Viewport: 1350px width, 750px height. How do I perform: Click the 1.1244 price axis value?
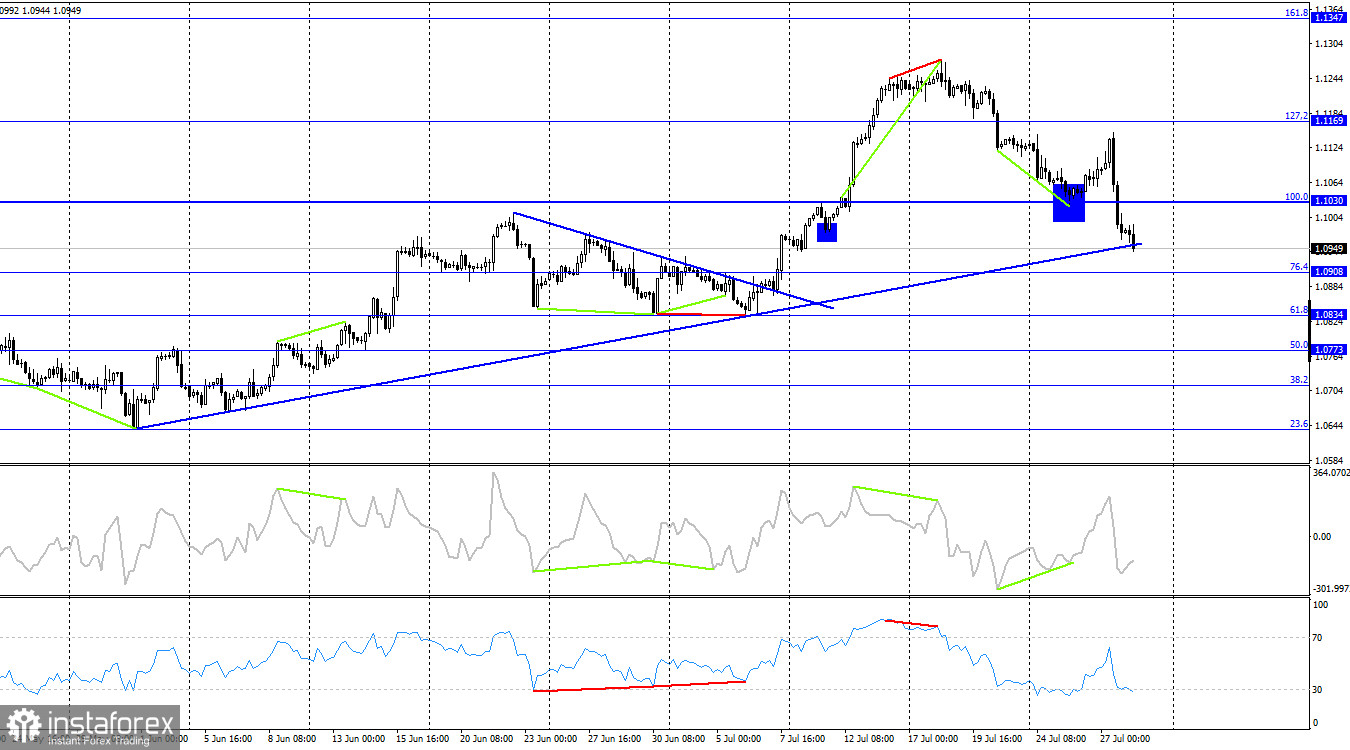pyautogui.click(x=1330, y=79)
